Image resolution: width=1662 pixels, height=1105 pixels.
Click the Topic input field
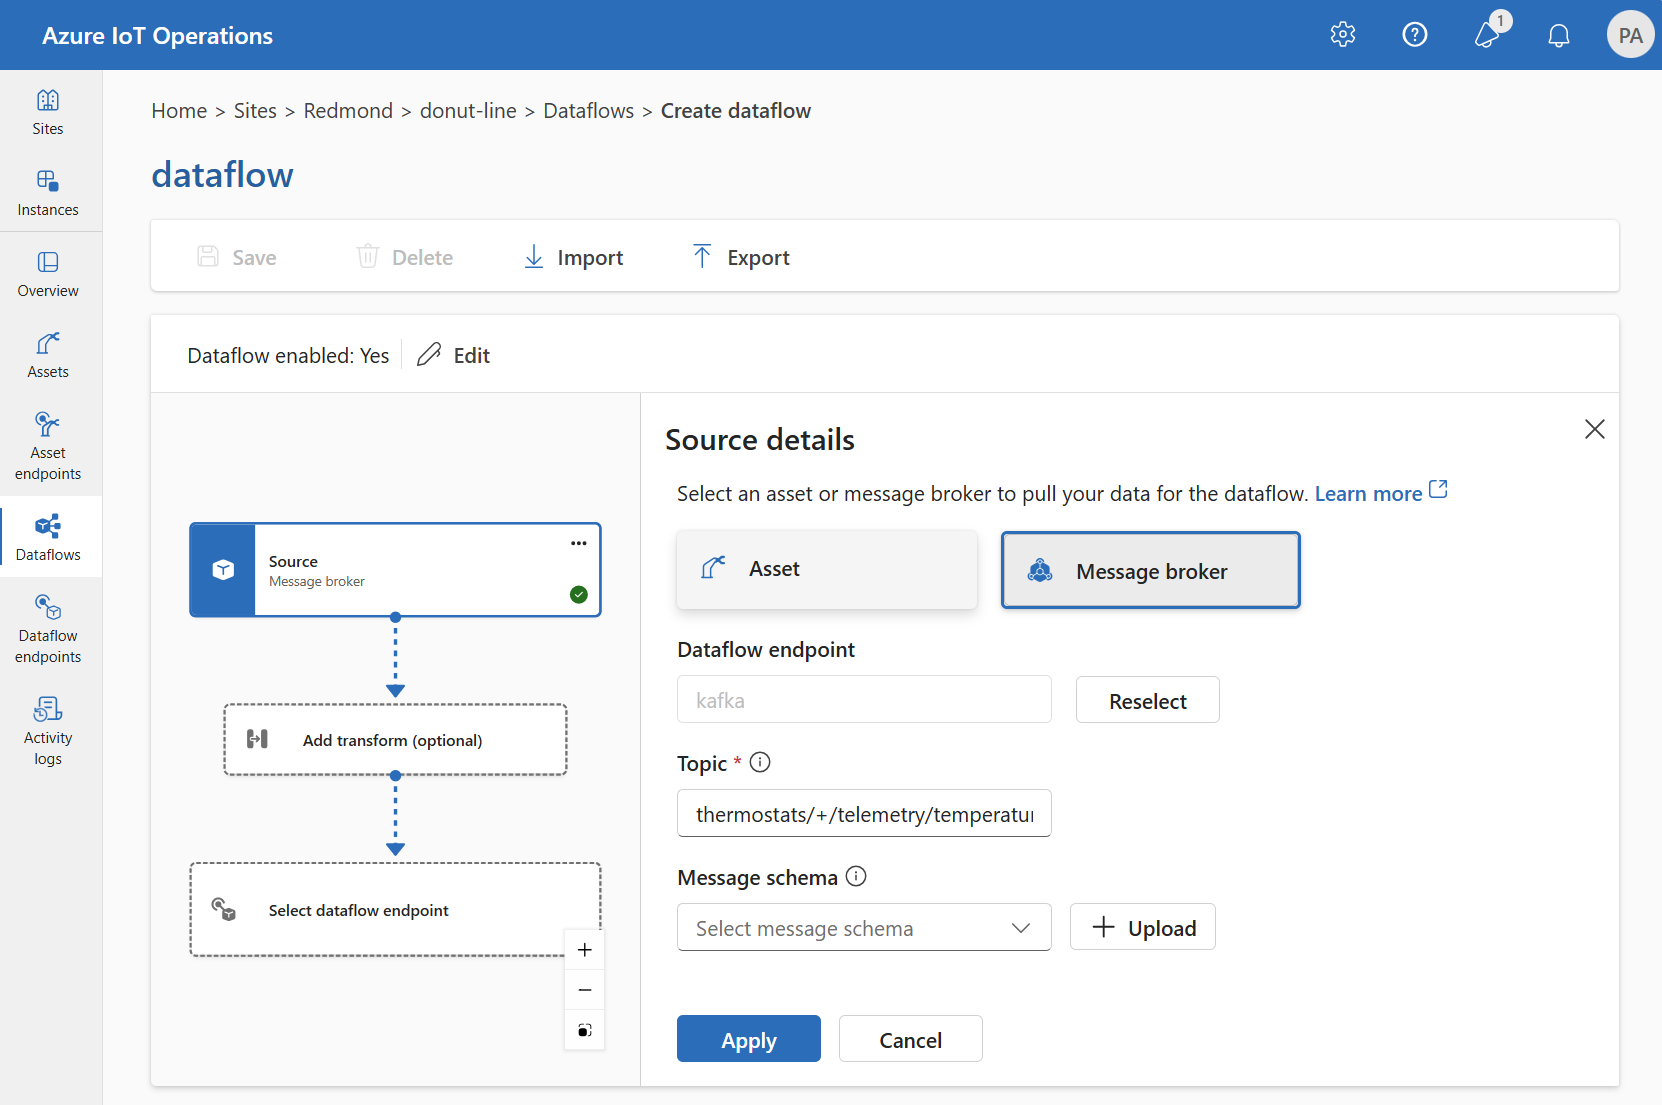865,813
